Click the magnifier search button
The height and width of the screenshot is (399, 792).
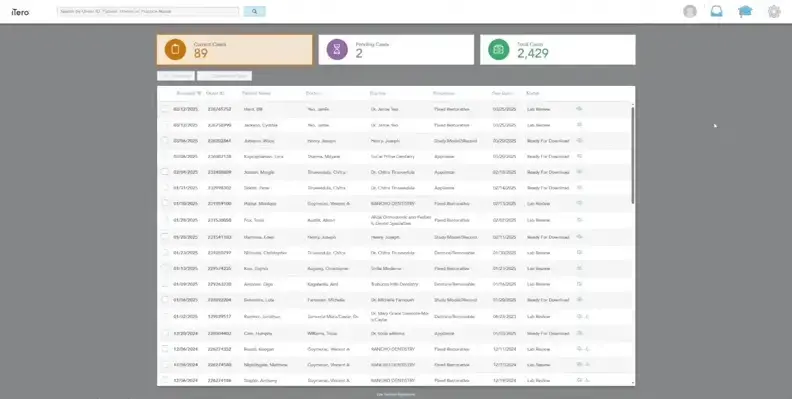tap(255, 11)
